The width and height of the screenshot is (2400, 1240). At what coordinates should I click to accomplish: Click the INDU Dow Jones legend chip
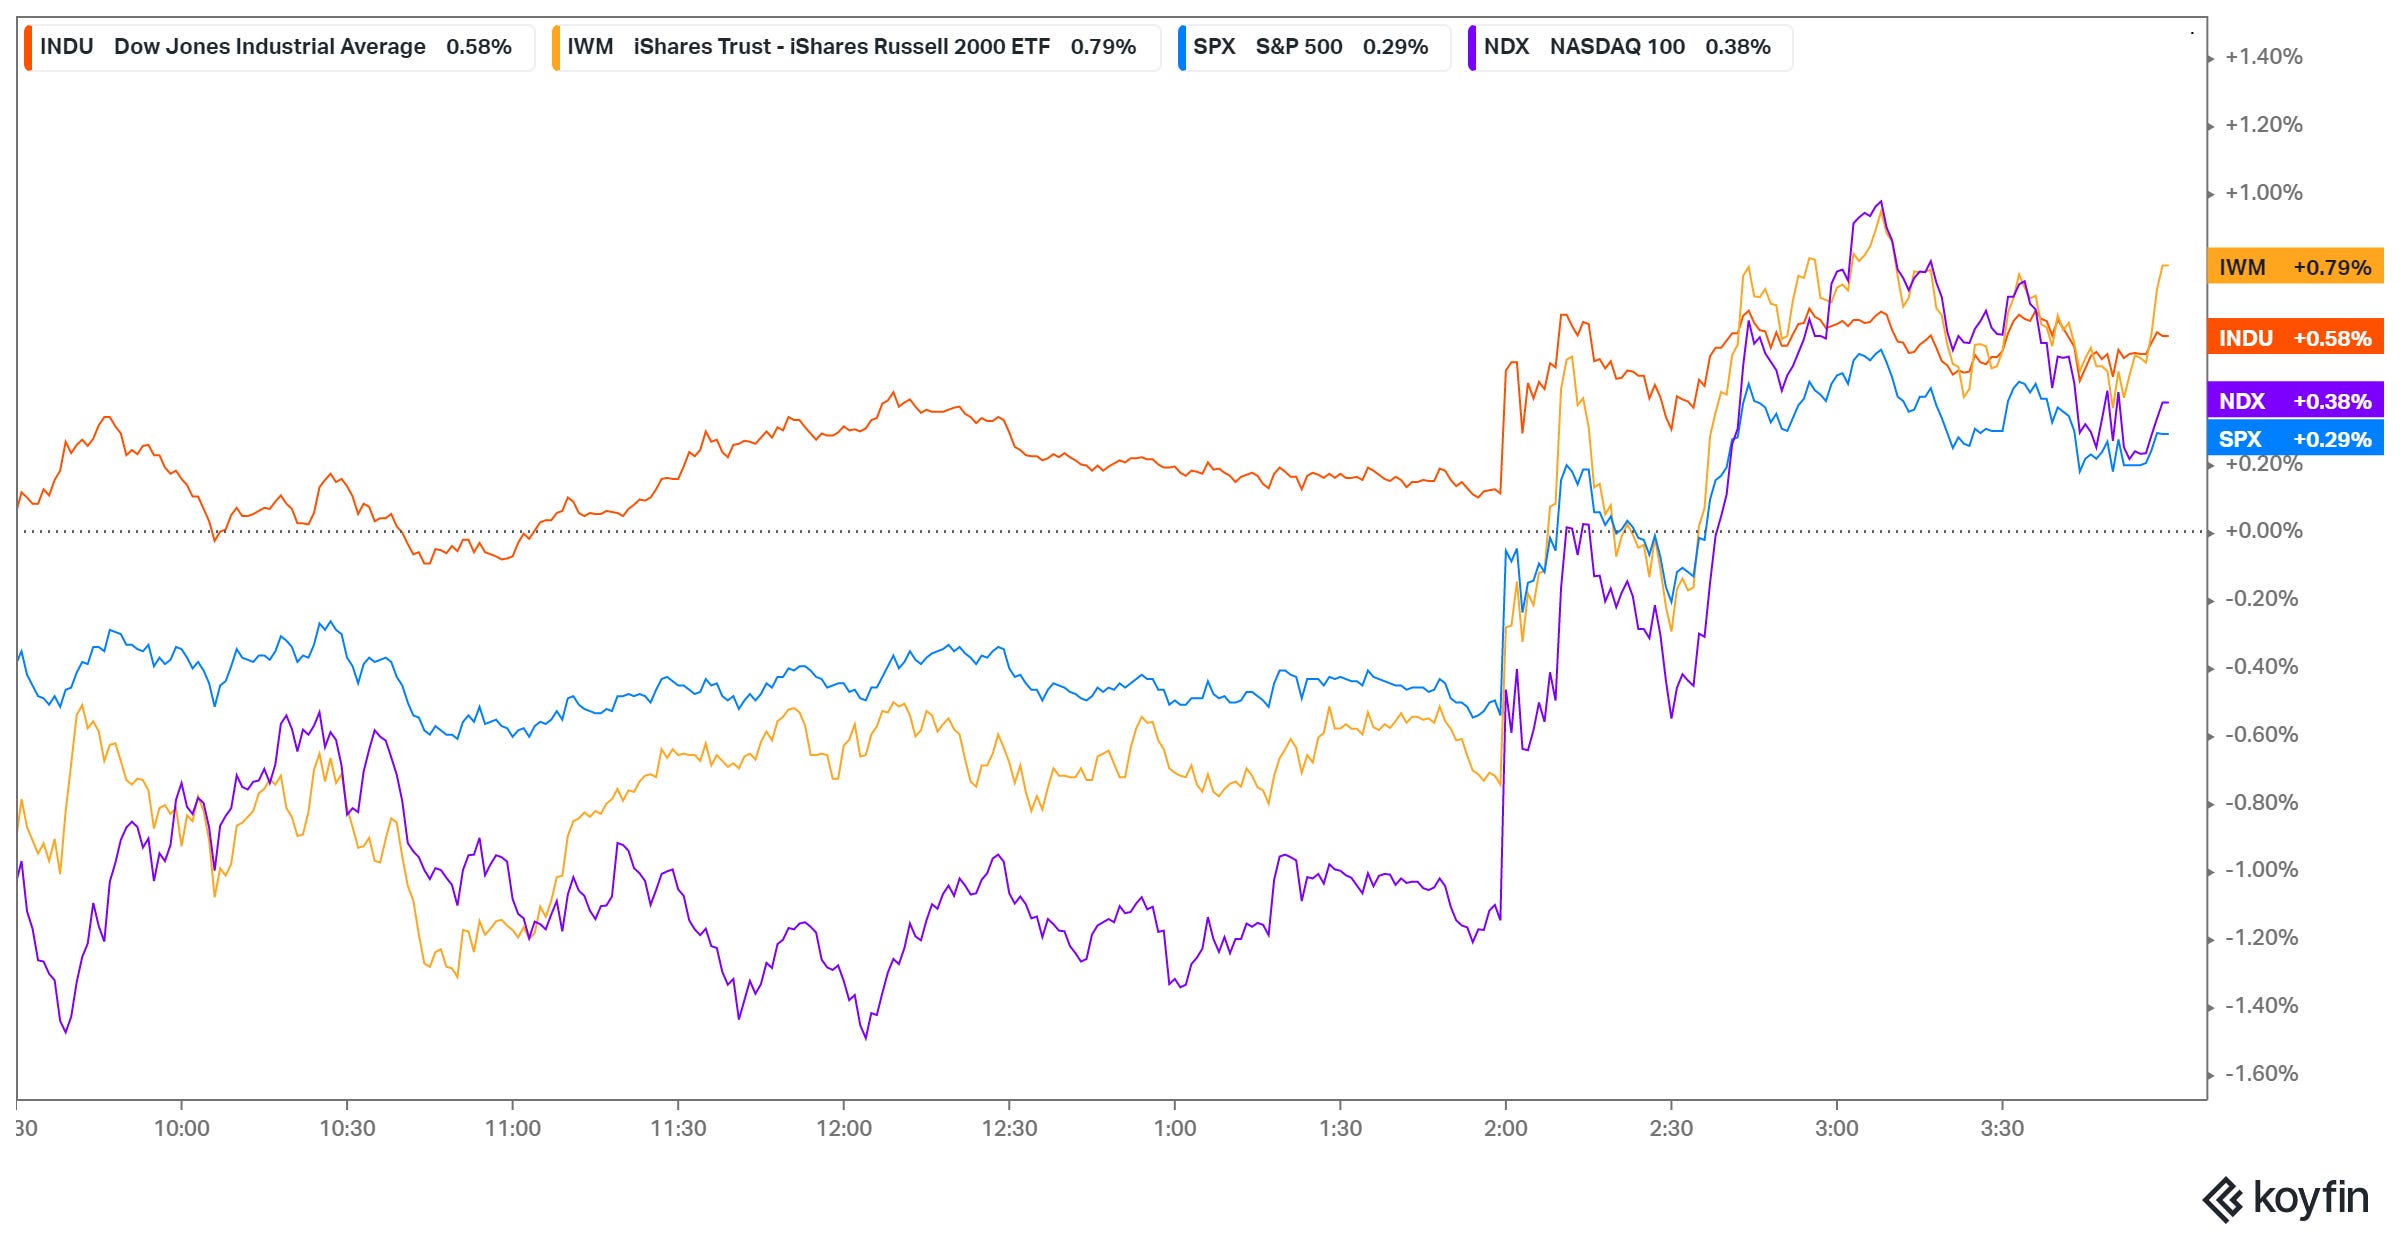click(279, 47)
